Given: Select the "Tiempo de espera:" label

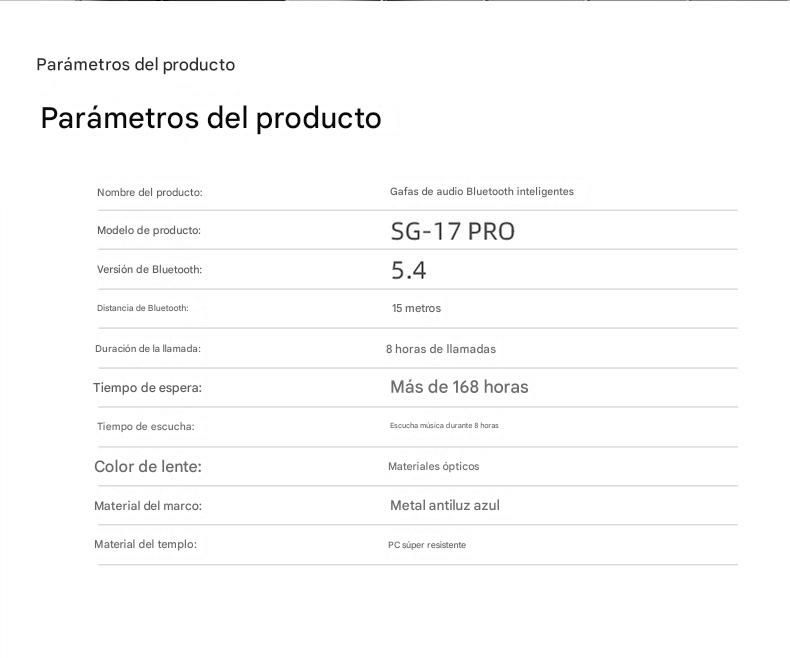Looking at the screenshot, I should click(x=147, y=388).
